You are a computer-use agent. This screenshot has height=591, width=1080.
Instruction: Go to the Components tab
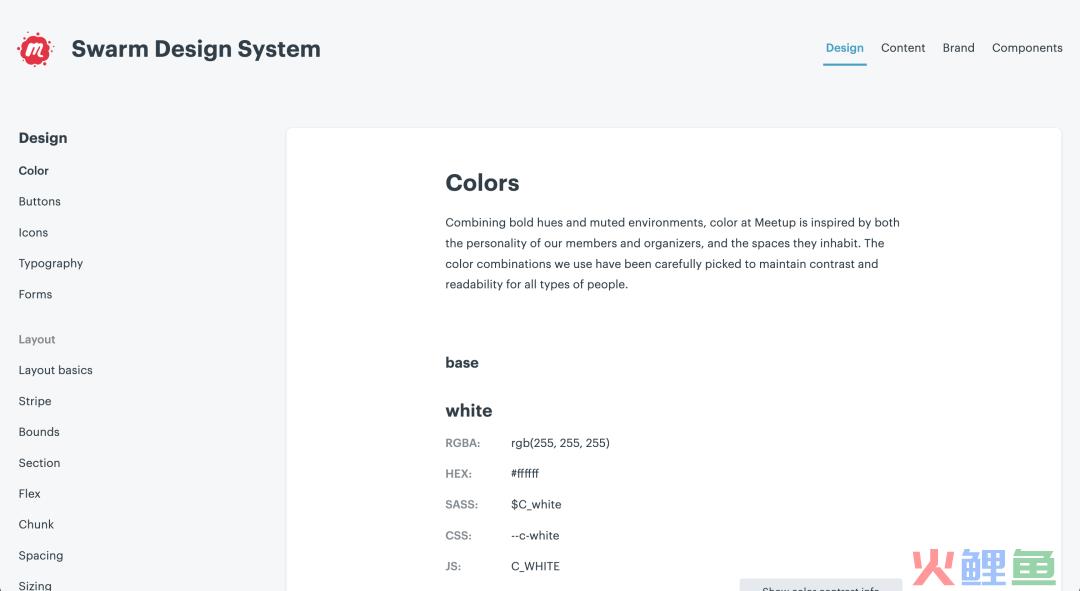coord(1027,48)
